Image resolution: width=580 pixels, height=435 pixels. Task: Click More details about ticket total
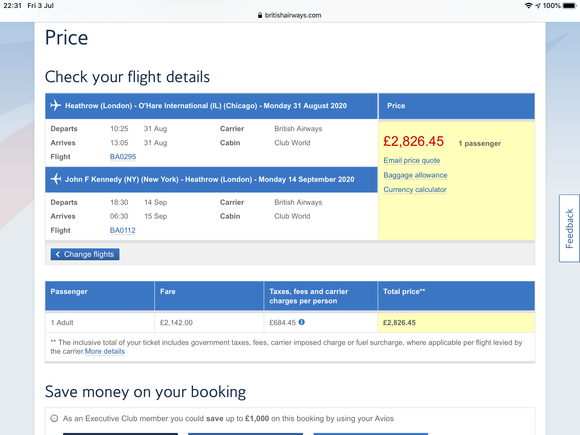point(105,351)
